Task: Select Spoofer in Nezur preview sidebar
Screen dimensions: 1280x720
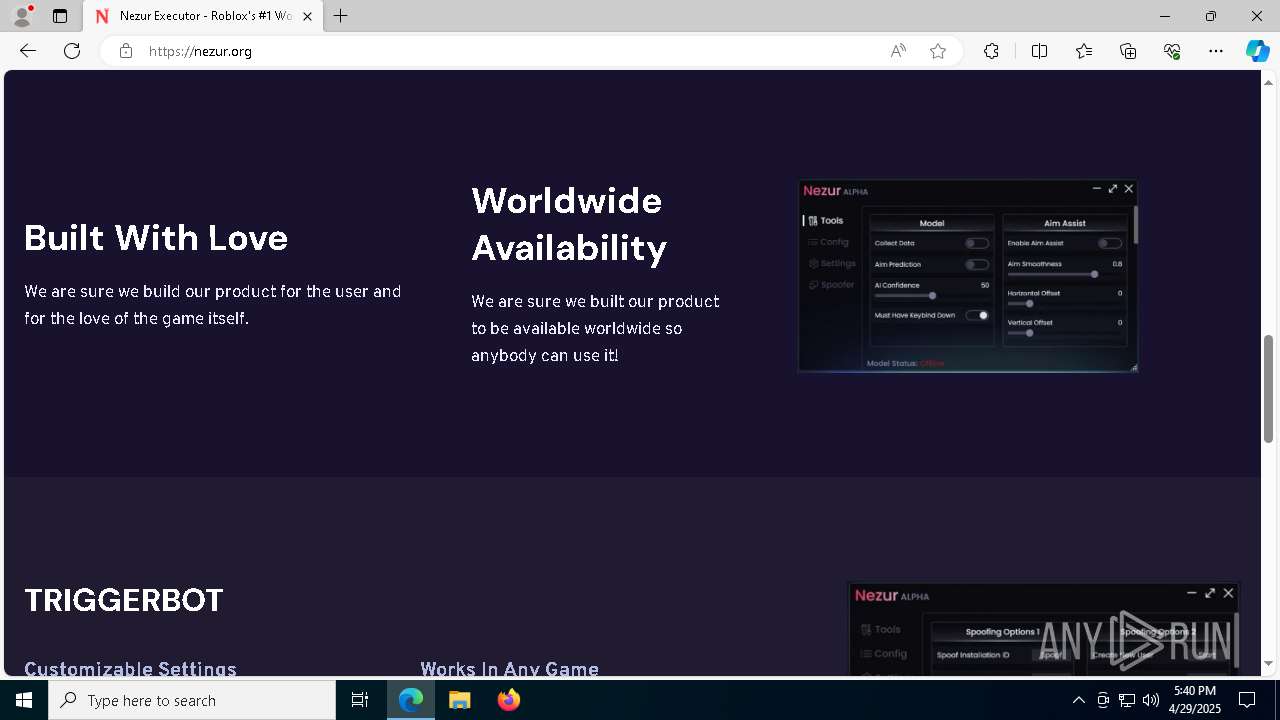Action: click(831, 285)
